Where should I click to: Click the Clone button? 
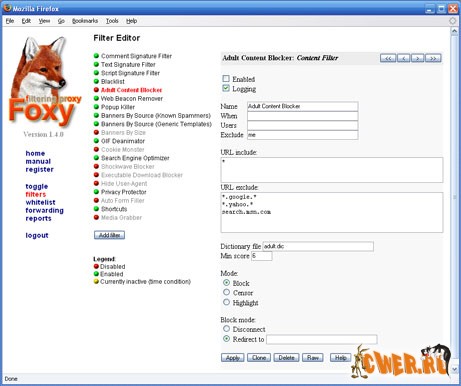click(259, 358)
